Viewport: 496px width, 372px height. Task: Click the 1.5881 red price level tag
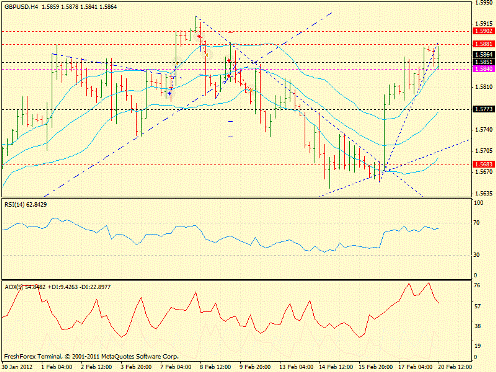[483, 44]
